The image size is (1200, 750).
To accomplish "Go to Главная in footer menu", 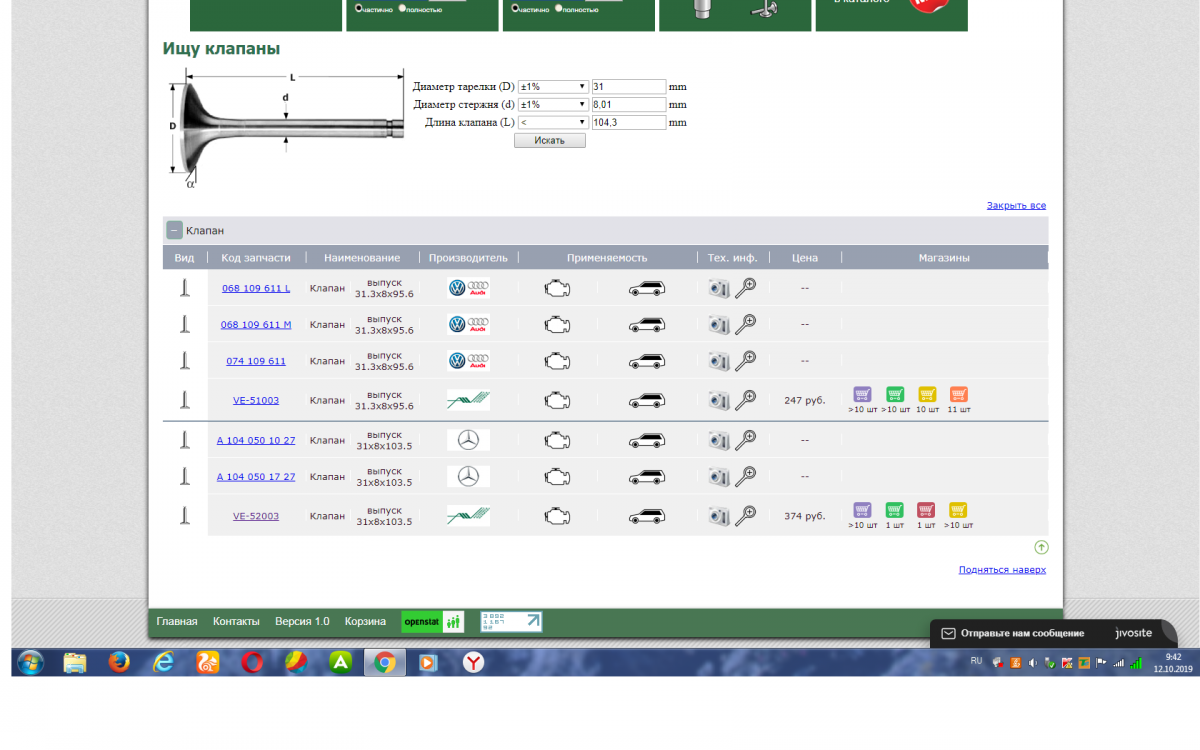I will tap(177, 621).
